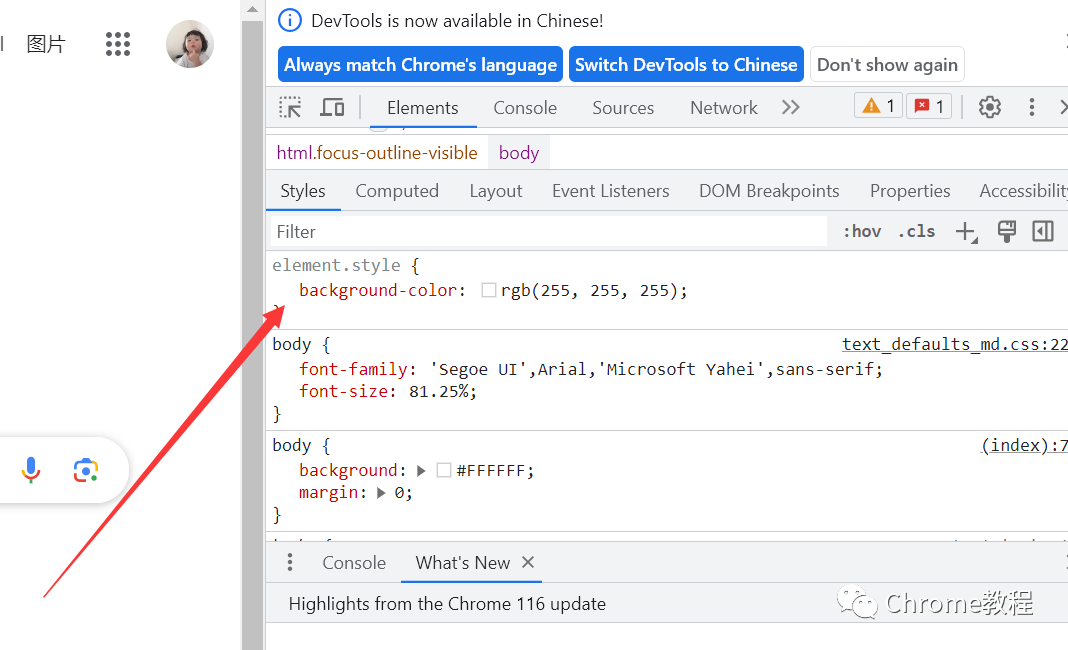Select the body breadcrumb element
1068x650 pixels.
pos(519,153)
